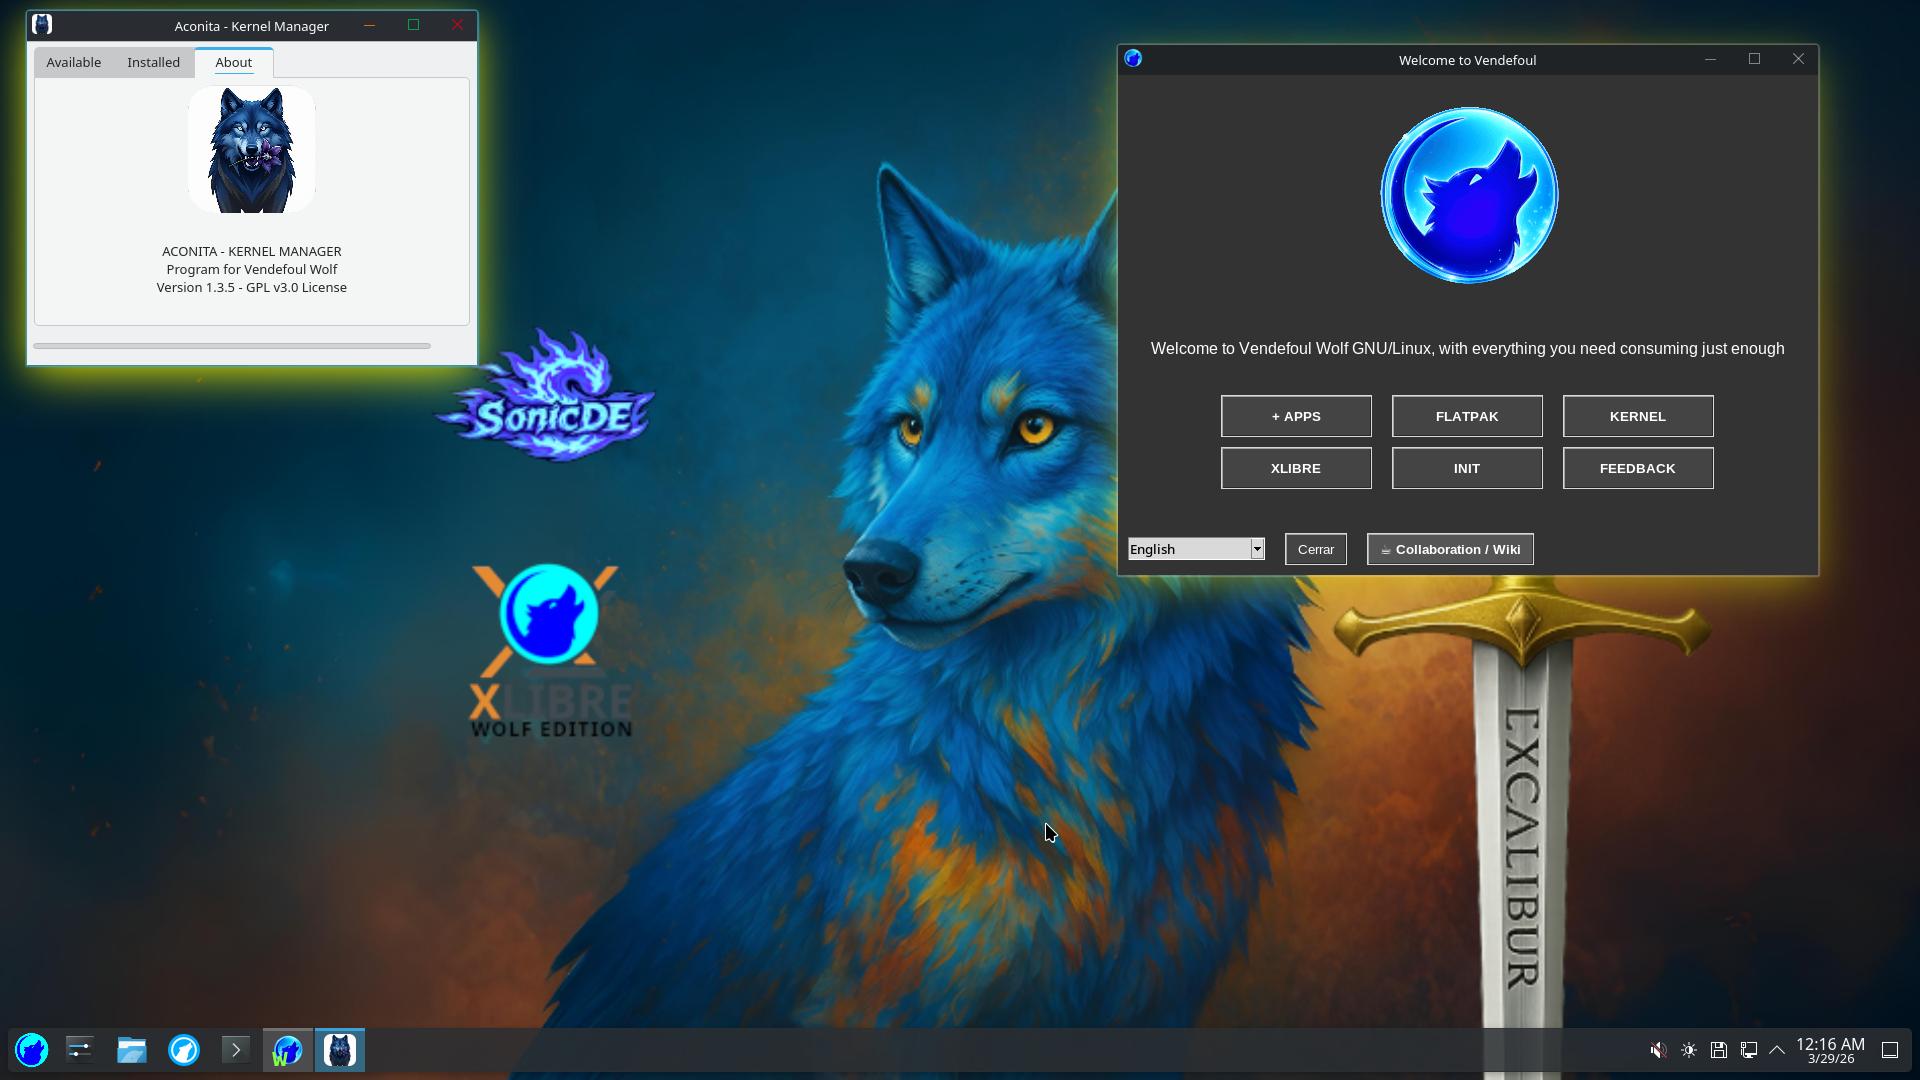Launch the file manager from the taskbar
Screen dimensions: 1920x1080
(132, 1050)
